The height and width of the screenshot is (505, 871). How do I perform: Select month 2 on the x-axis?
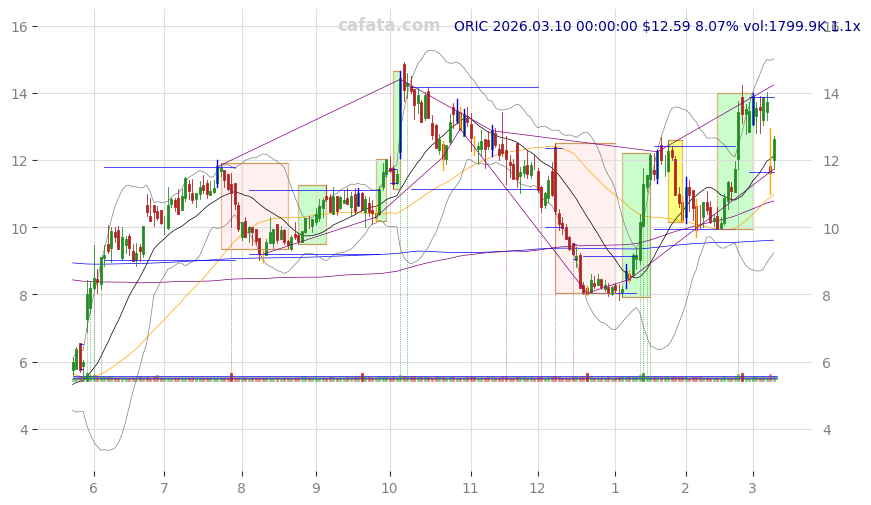[x=685, y=488]
